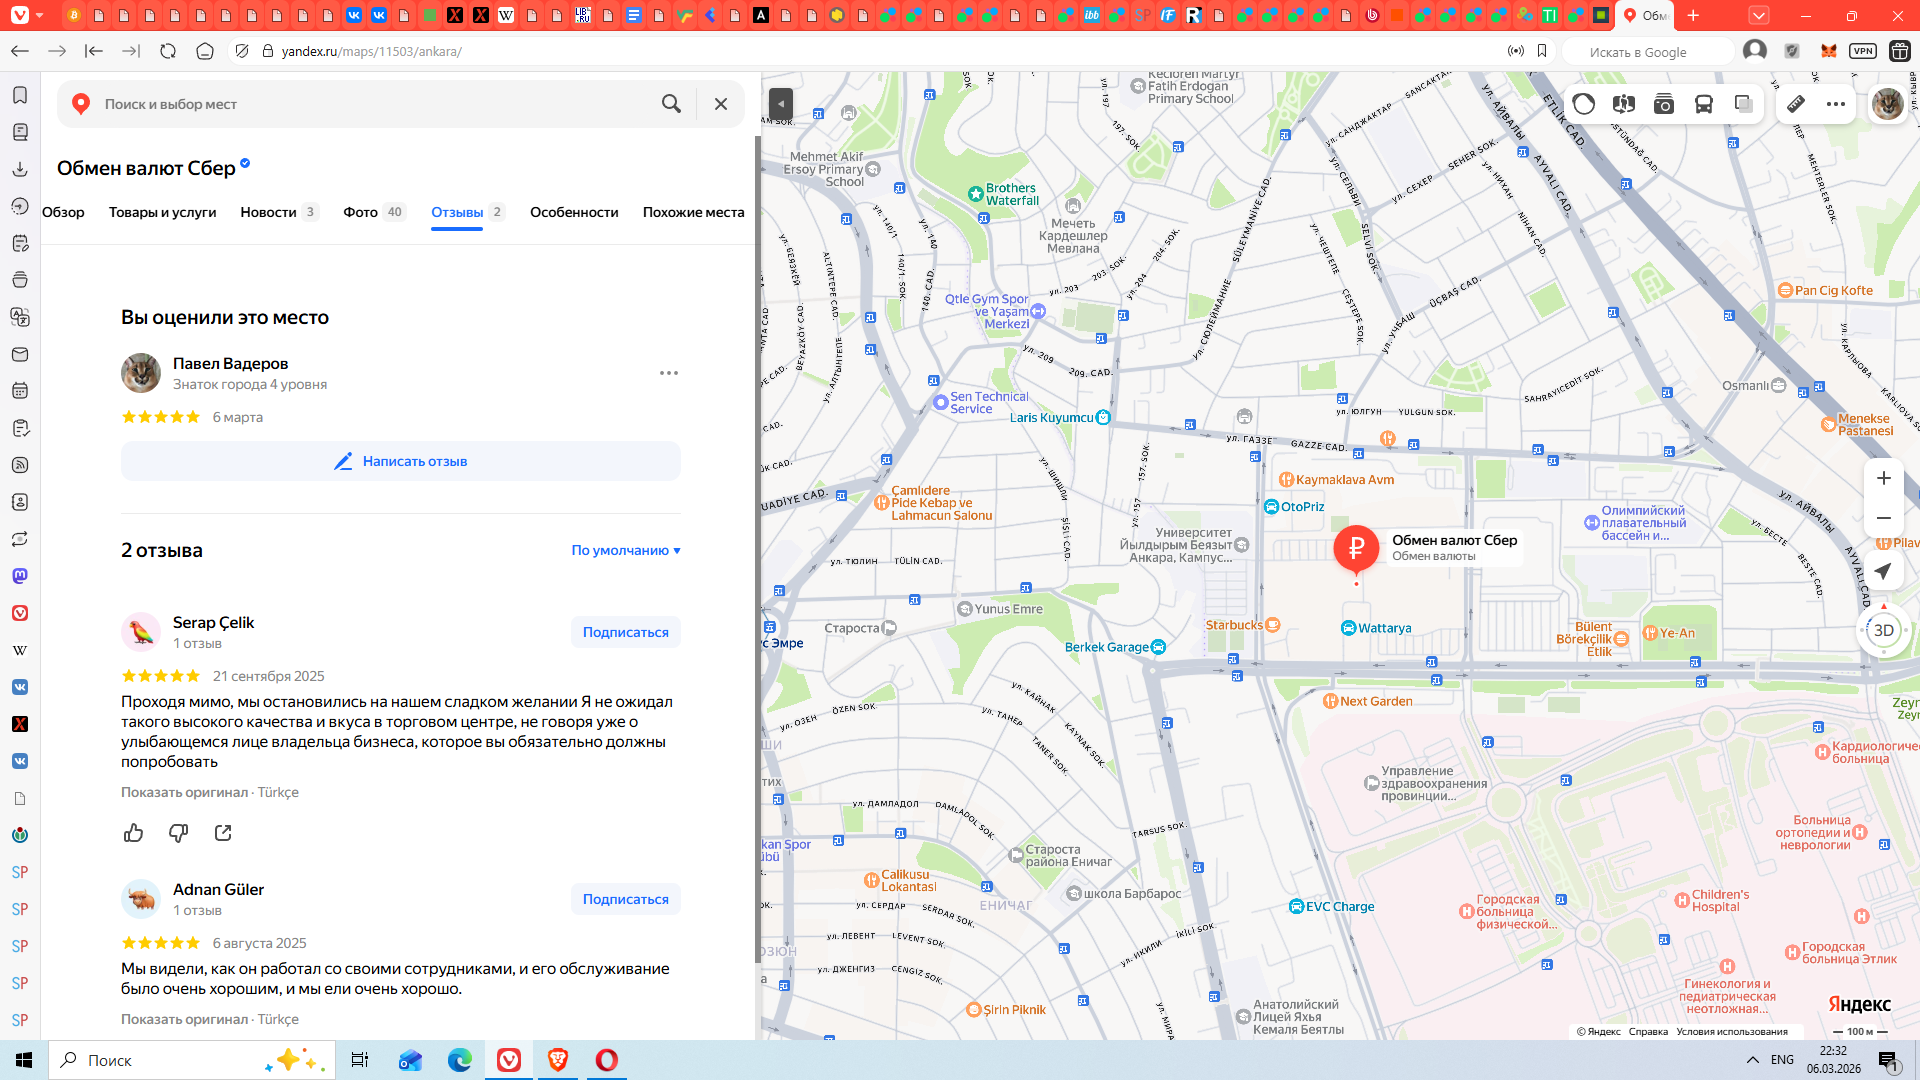Toggle the 3D map view
1920x1080 pixels.
pyautogui.click(x=1883, y=630)
